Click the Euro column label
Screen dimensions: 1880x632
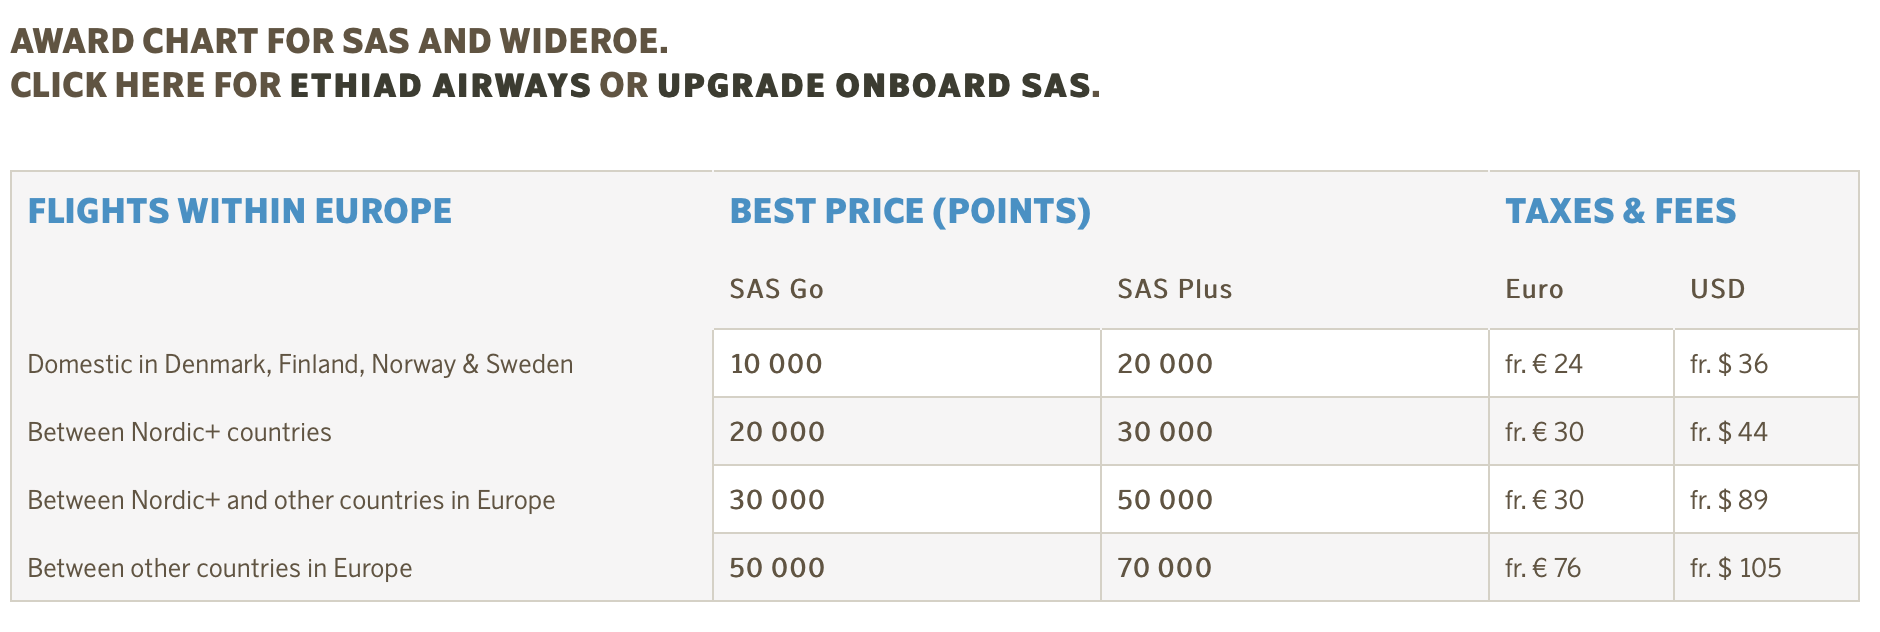pos(1534,289)
